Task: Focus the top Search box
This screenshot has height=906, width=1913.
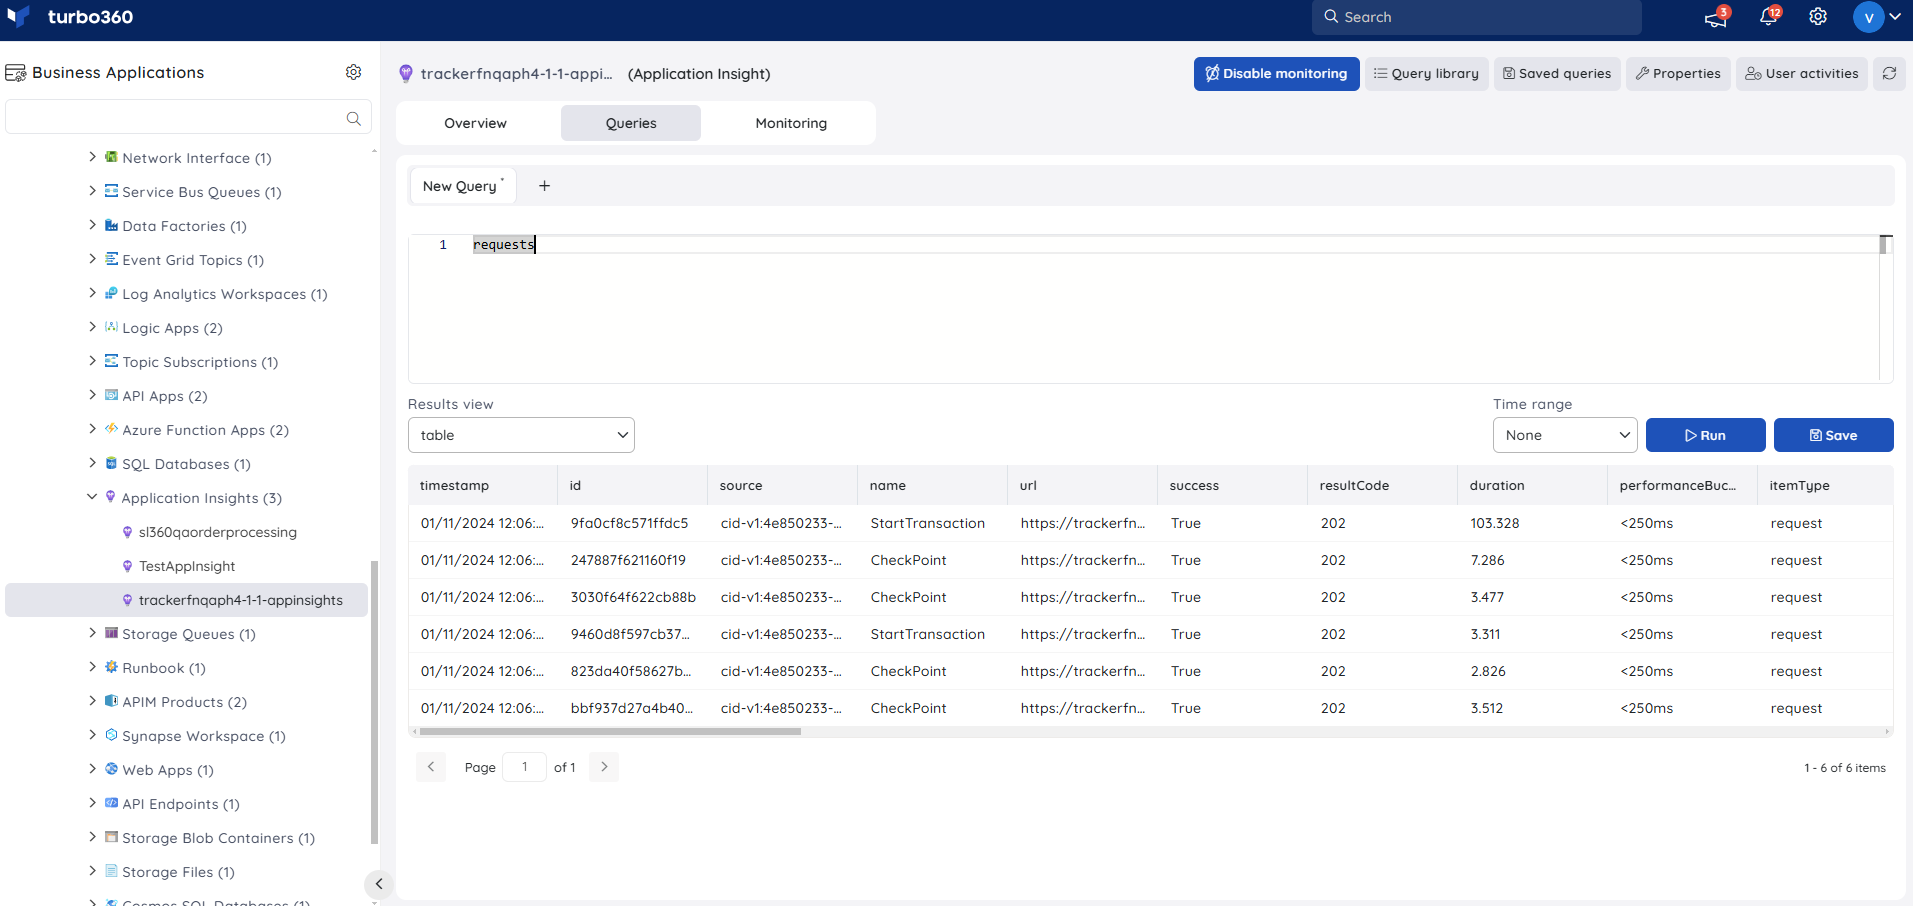Action: [1477, 17]
